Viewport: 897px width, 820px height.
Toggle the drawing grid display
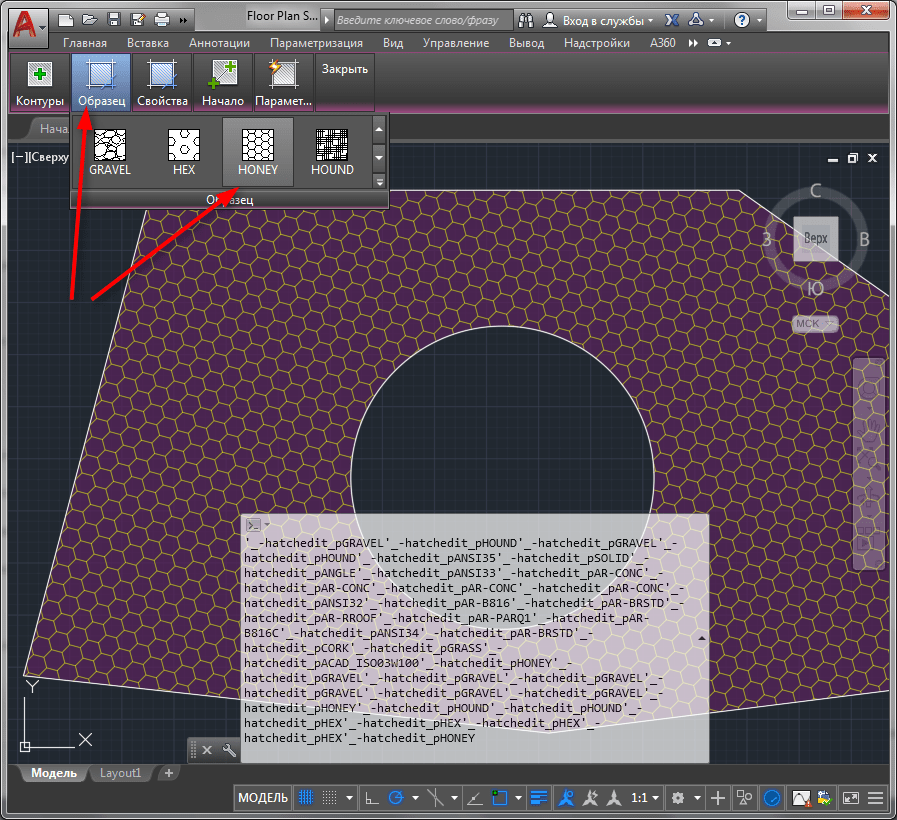[306, 797]
